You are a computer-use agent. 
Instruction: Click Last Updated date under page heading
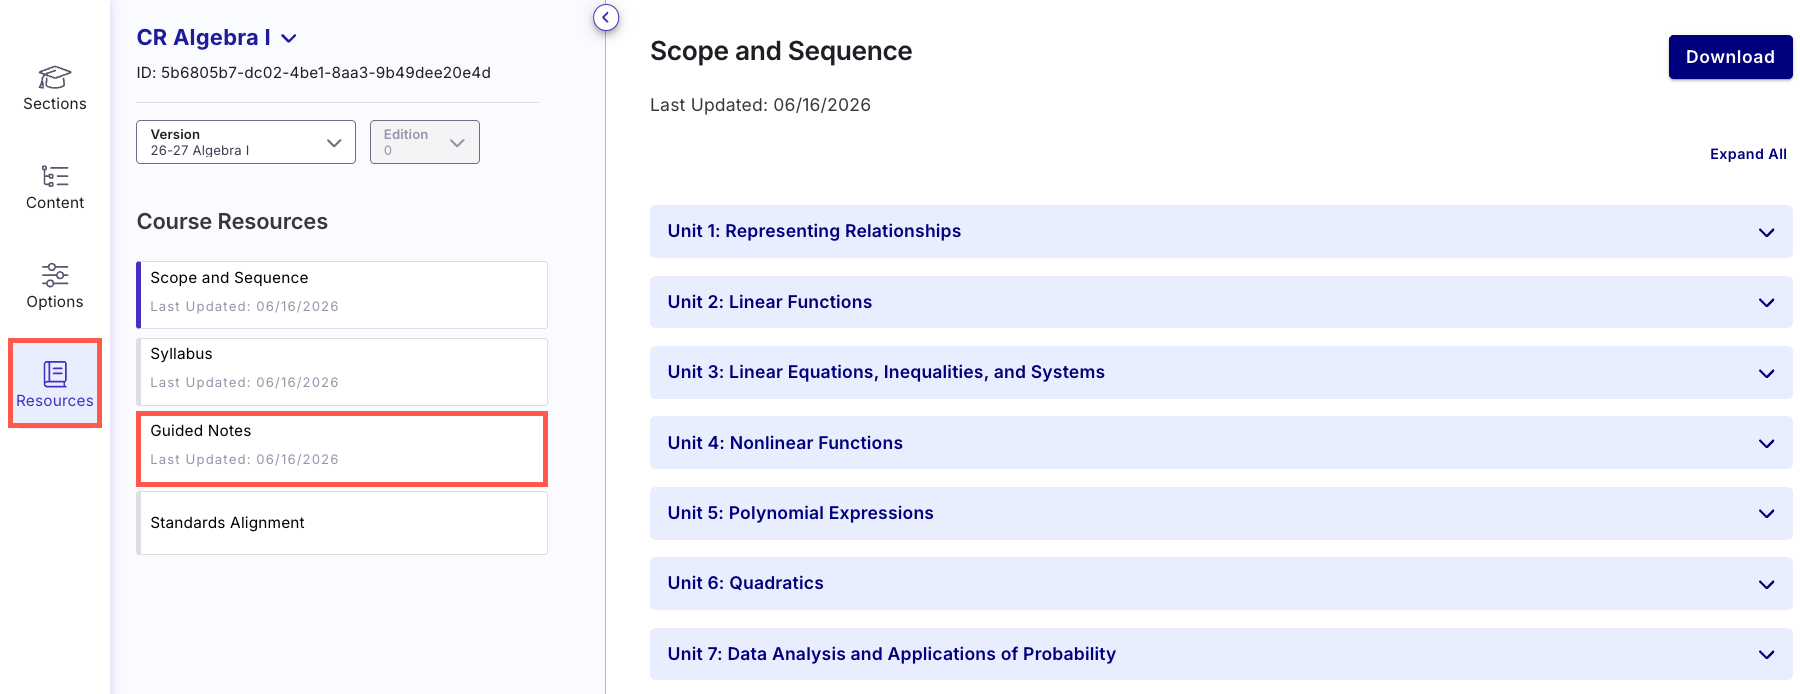760,105
